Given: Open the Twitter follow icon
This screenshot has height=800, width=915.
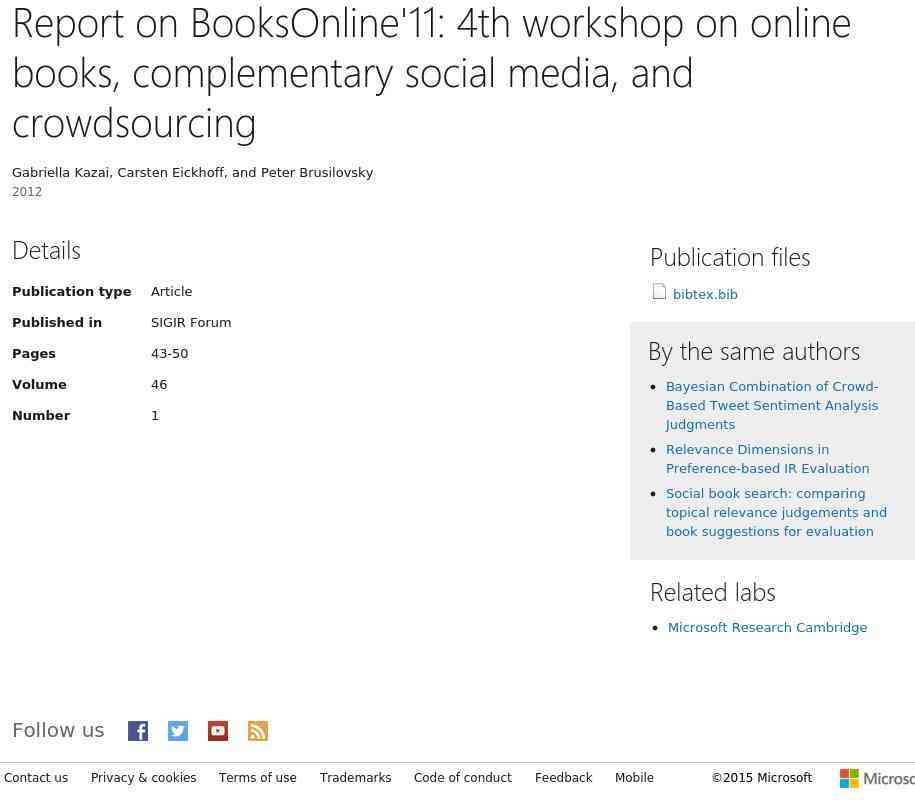Looking at the screenshot, I should coord(178,731).
